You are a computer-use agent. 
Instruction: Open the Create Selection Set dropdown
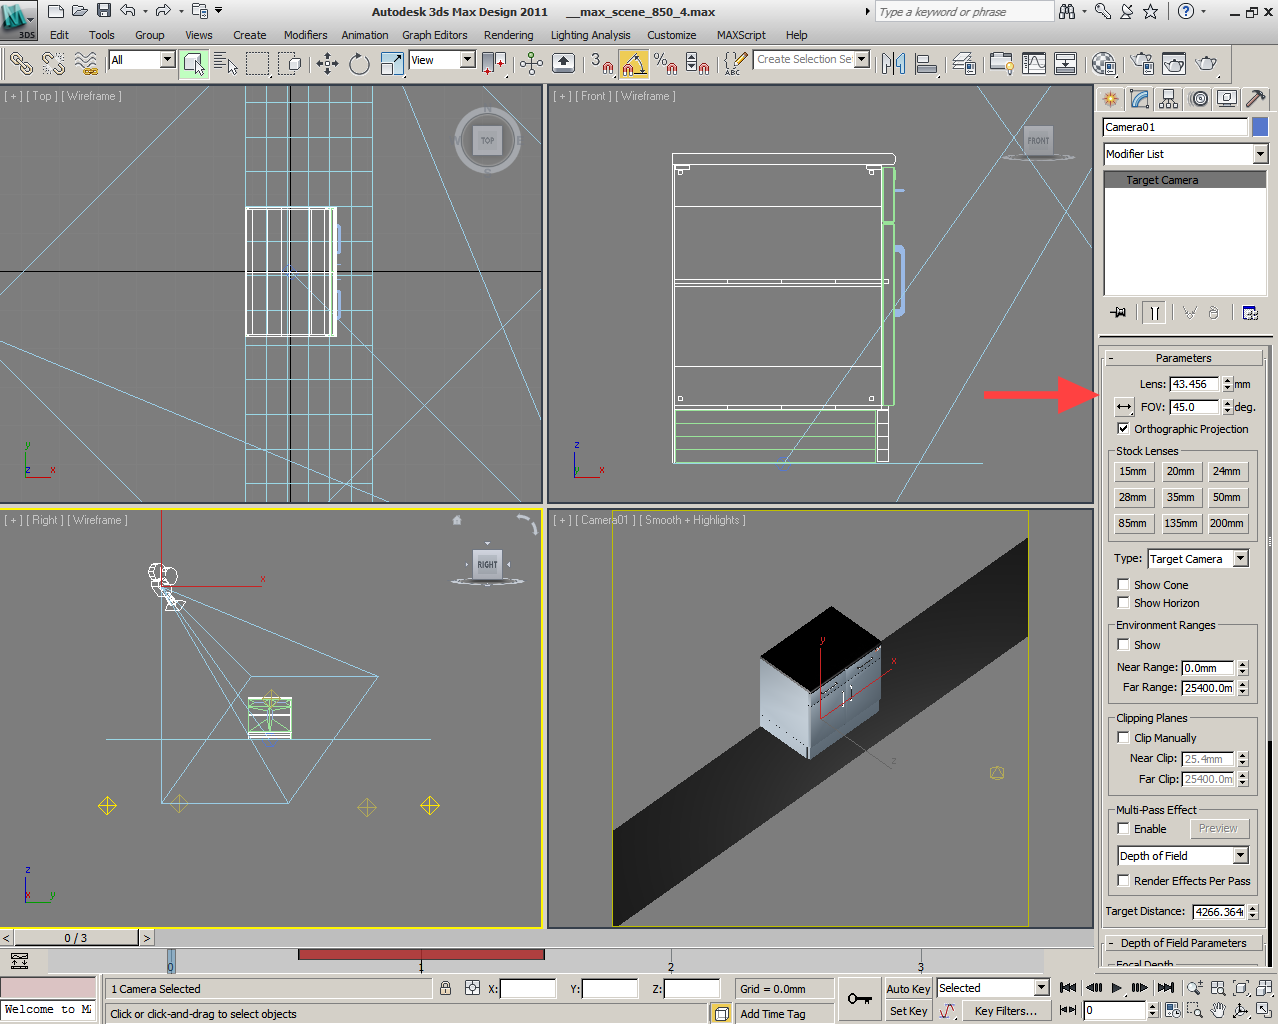pyautogui.click(x=811, y=60)
